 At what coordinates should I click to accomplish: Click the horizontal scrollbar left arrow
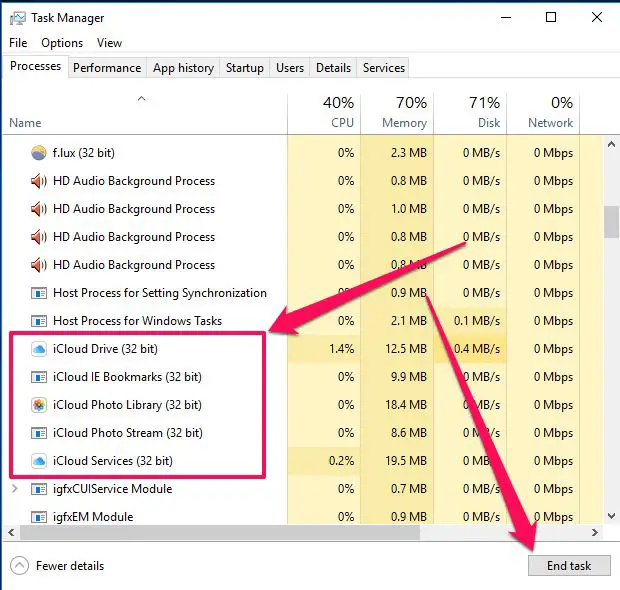[11, 533]
